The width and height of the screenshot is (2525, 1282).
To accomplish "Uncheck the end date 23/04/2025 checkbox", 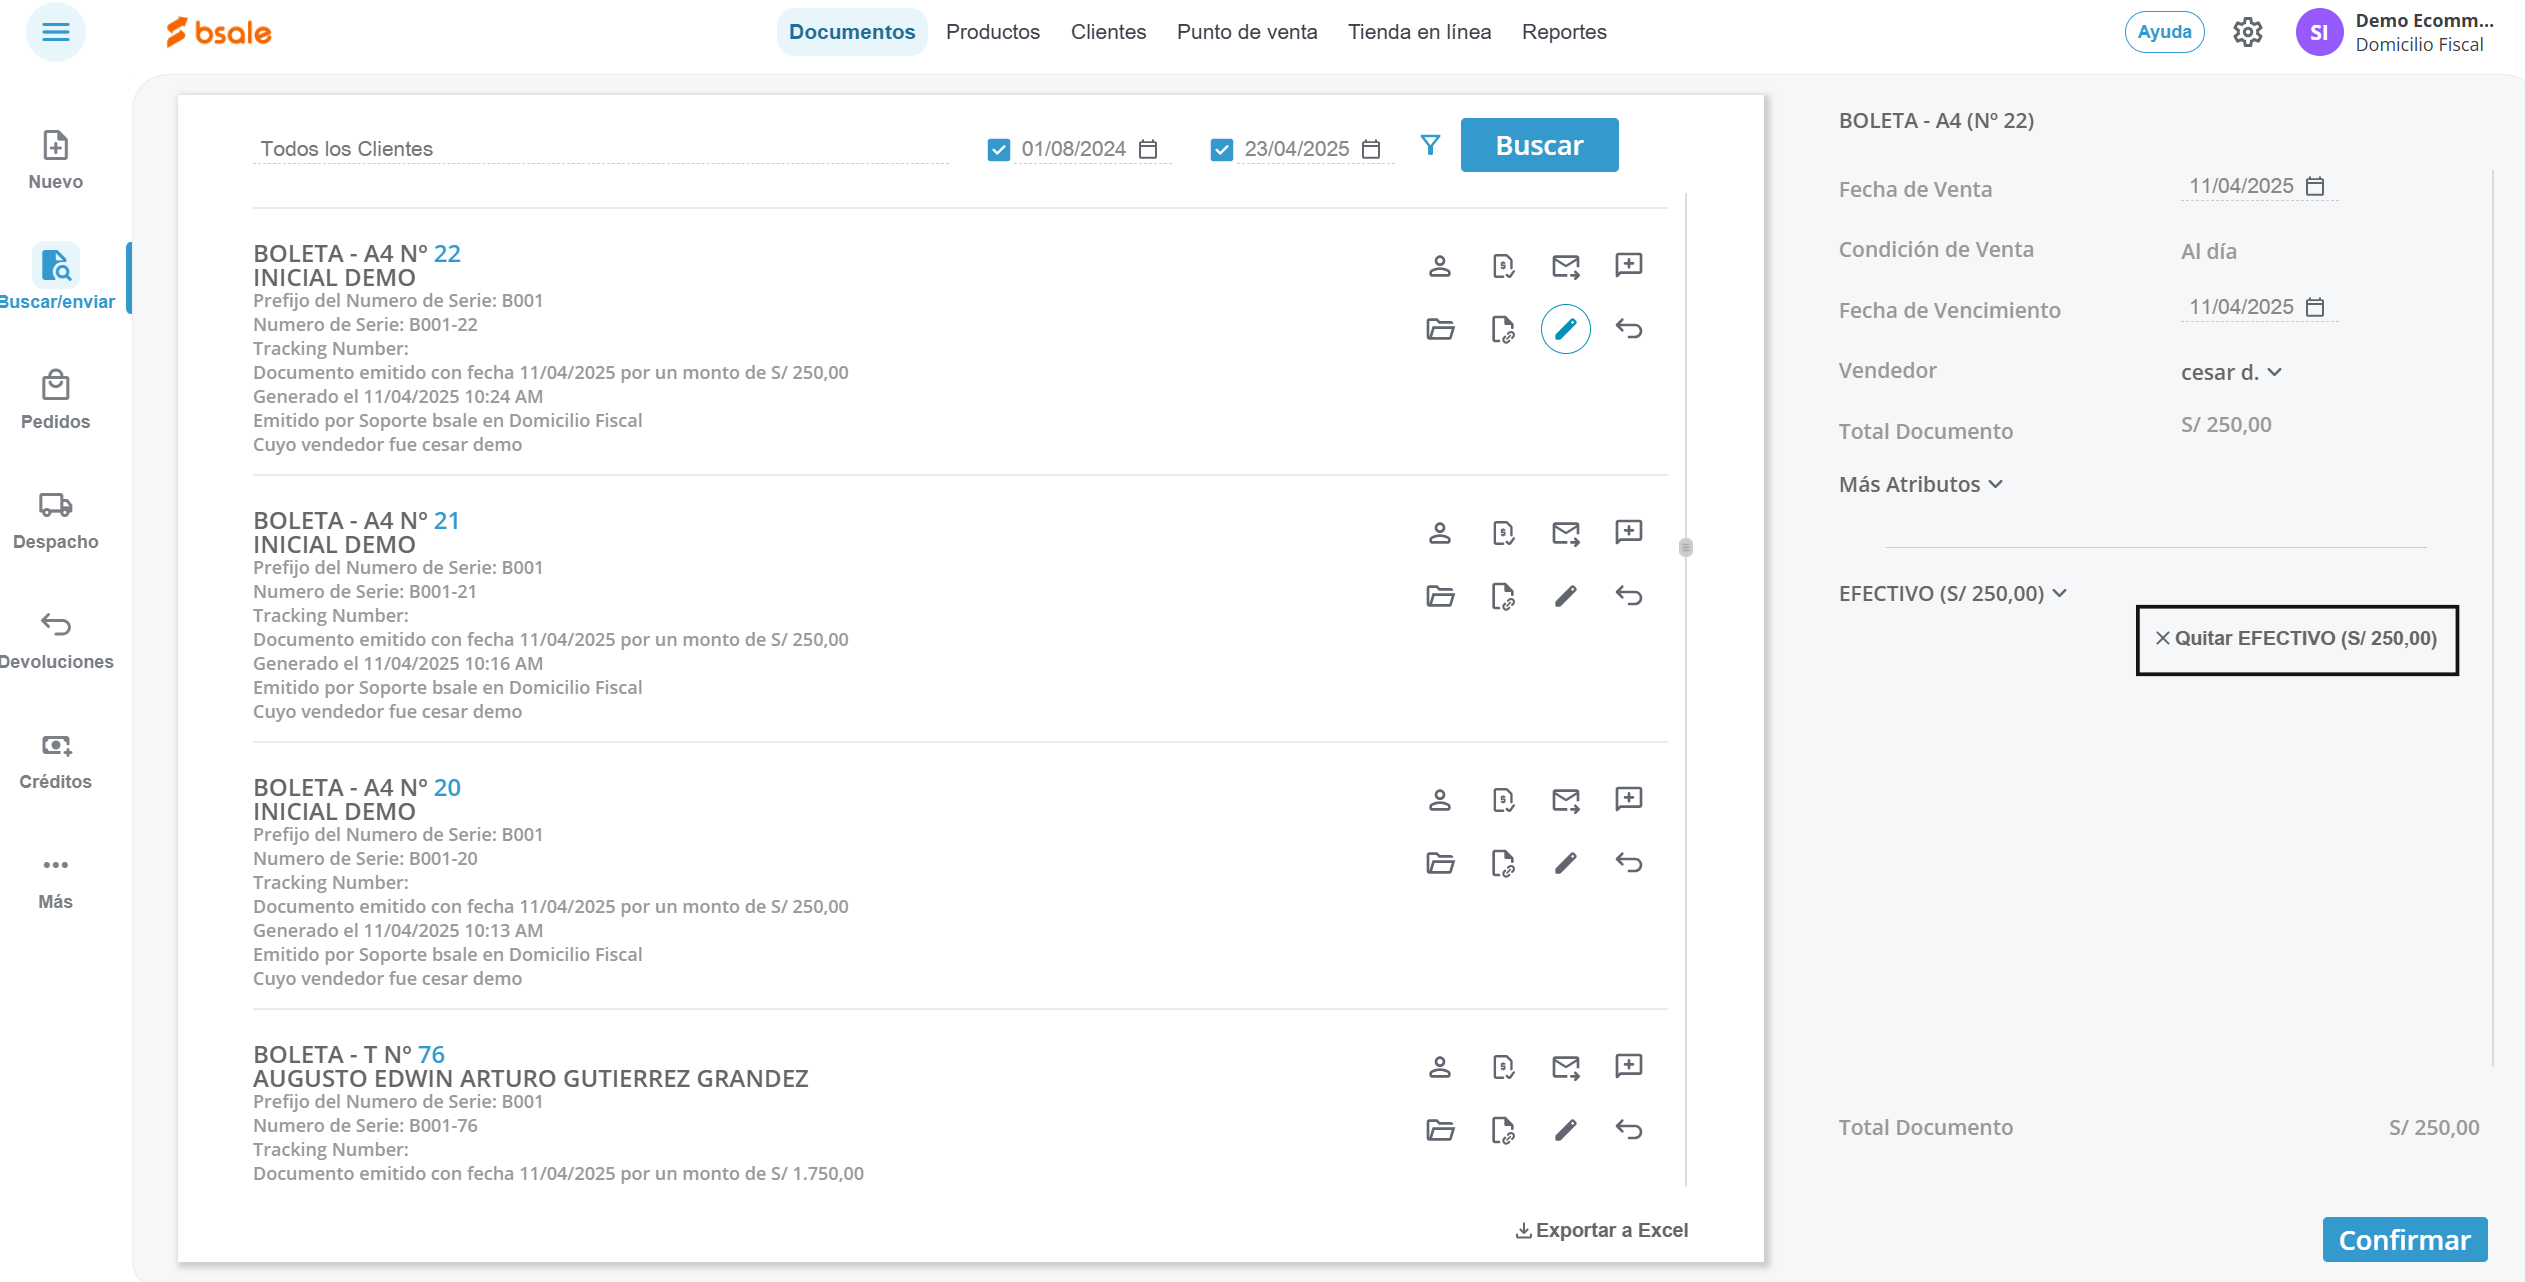I will (x=1221, y=149).
